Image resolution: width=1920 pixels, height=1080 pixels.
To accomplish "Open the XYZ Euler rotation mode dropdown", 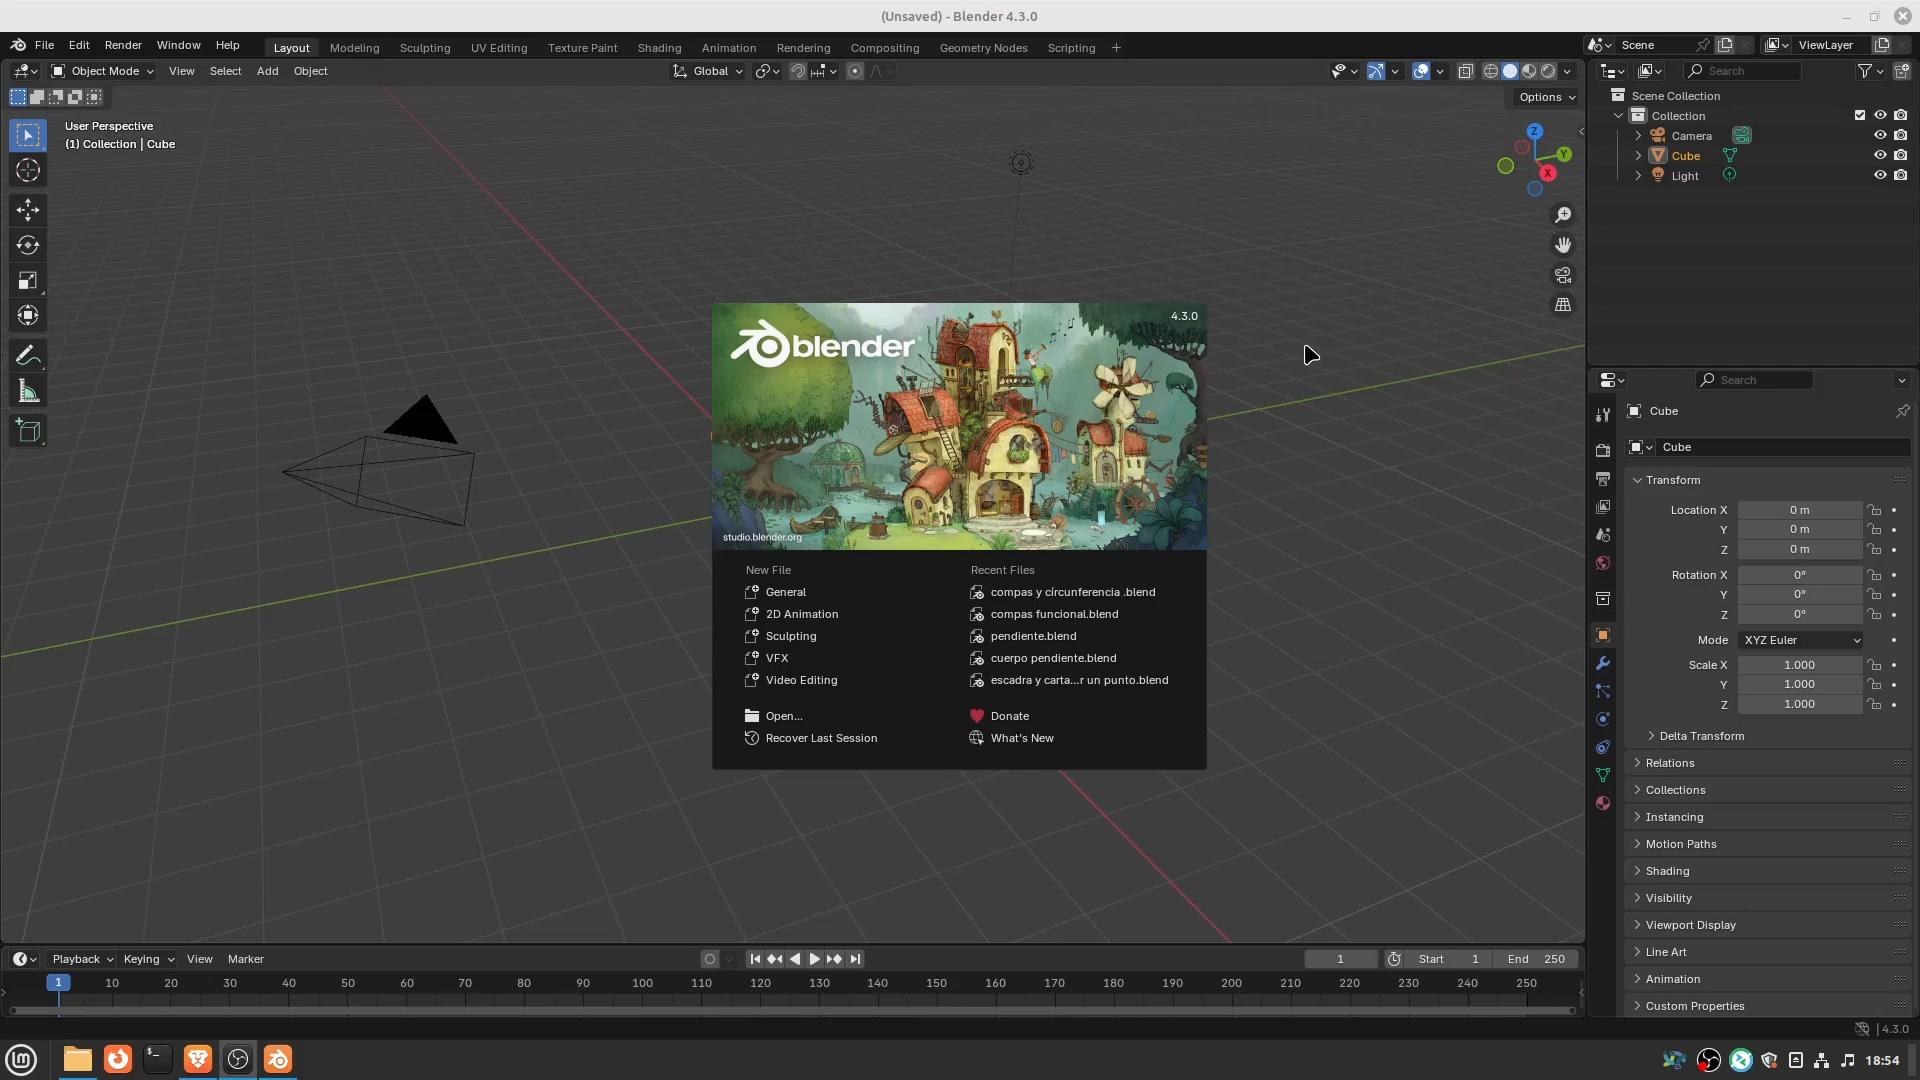I will pos(1800,640).
